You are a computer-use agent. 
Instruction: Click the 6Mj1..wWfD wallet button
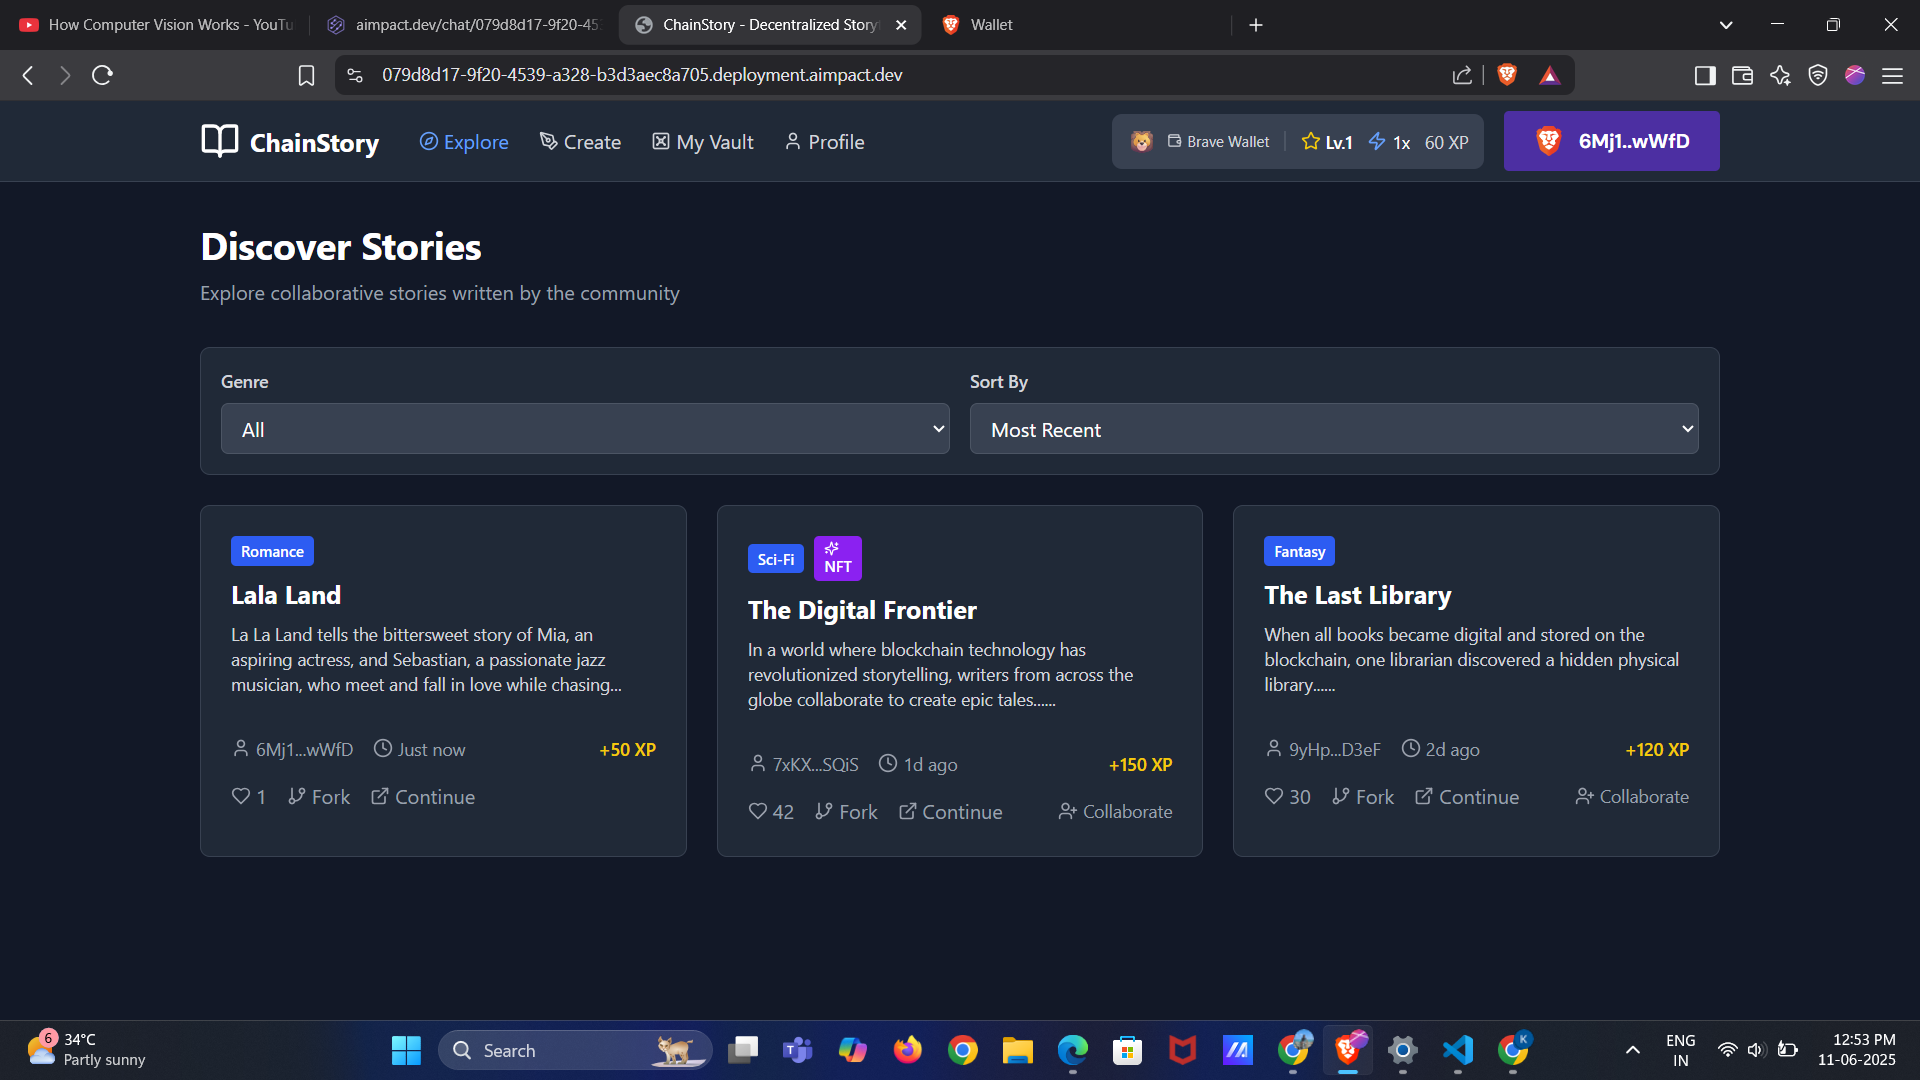[1611, 141]
